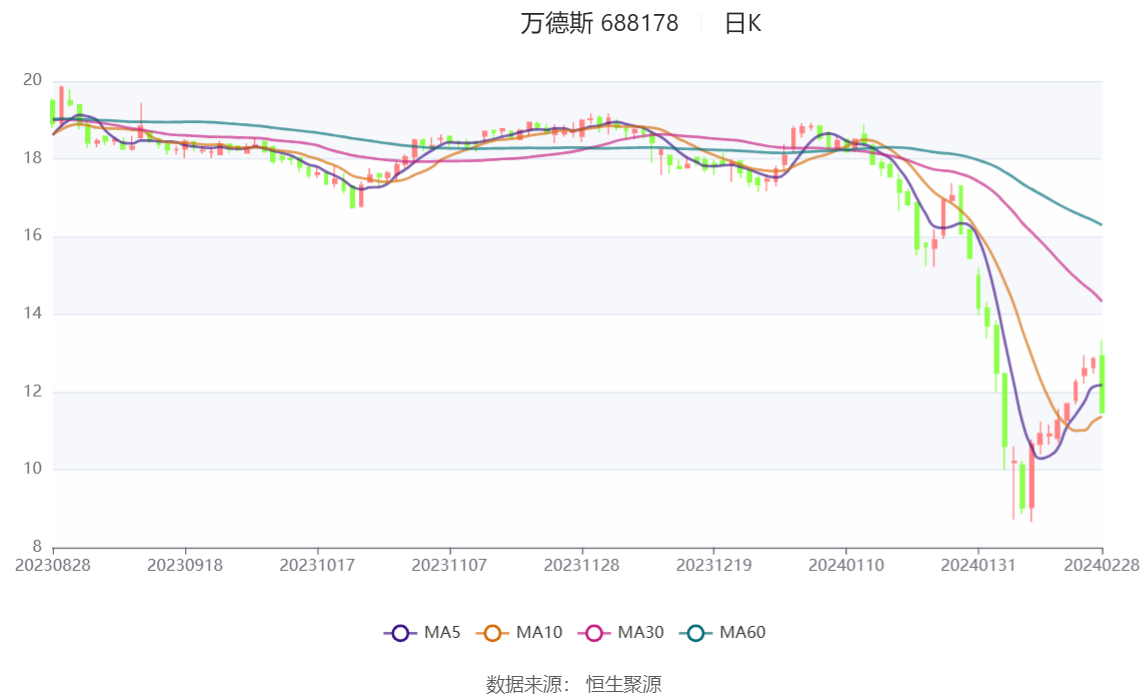Select the 20231107 x-axis date label
This screenshot has width=1148, height=699.
(449, 565)
